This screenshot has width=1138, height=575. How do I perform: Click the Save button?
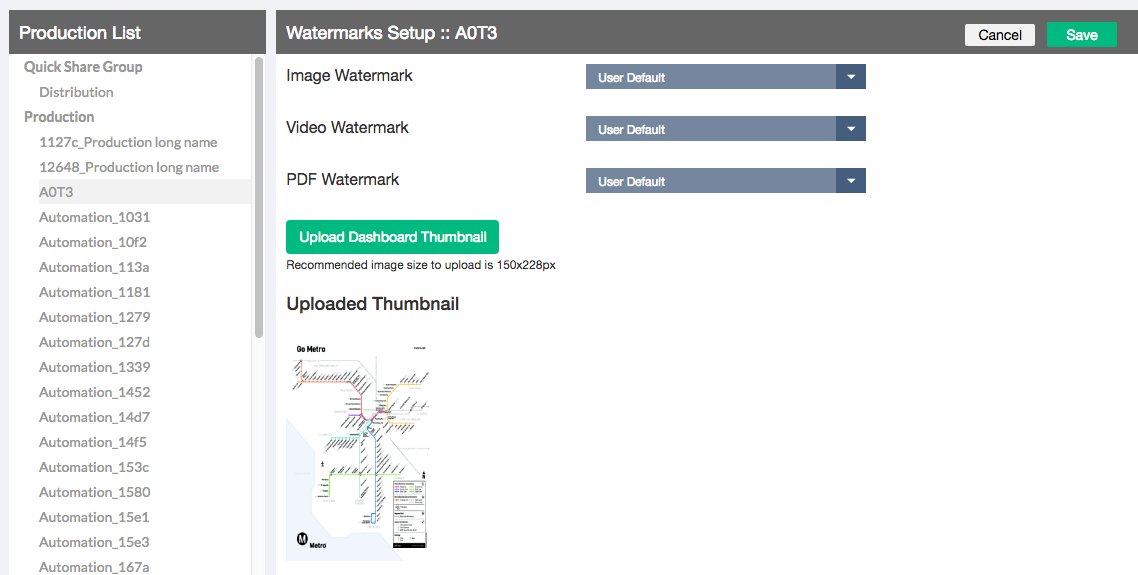pos(1081,35)
